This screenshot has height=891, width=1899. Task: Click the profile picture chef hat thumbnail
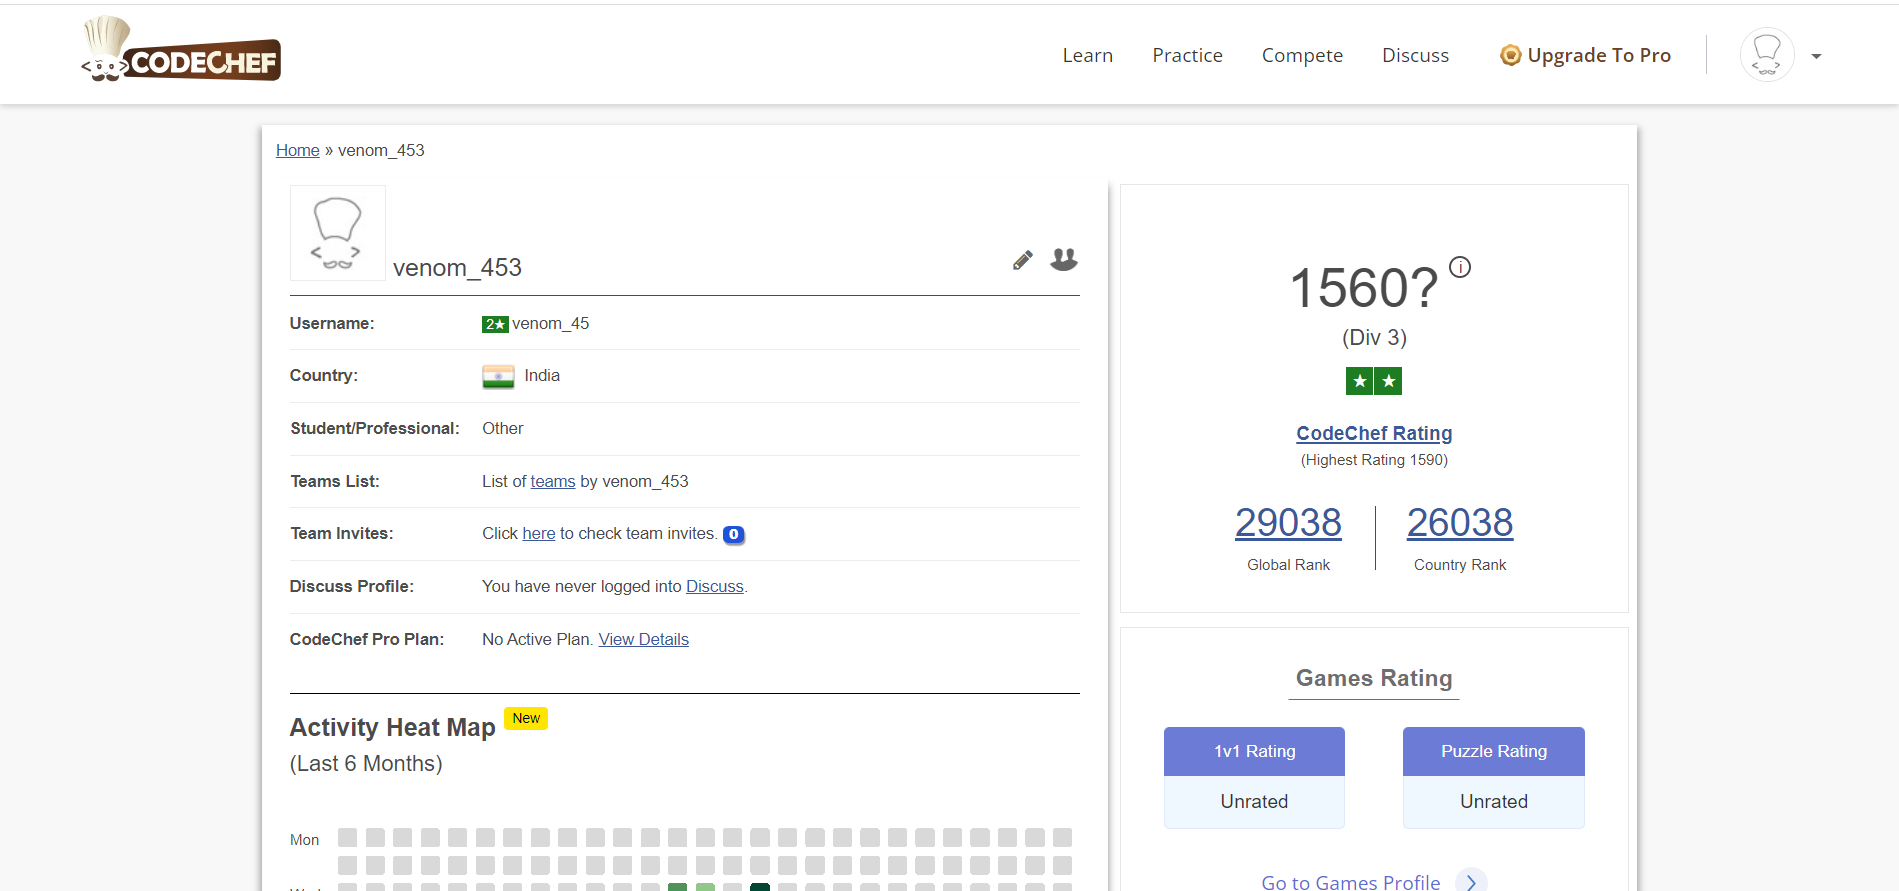coord(338,233)
